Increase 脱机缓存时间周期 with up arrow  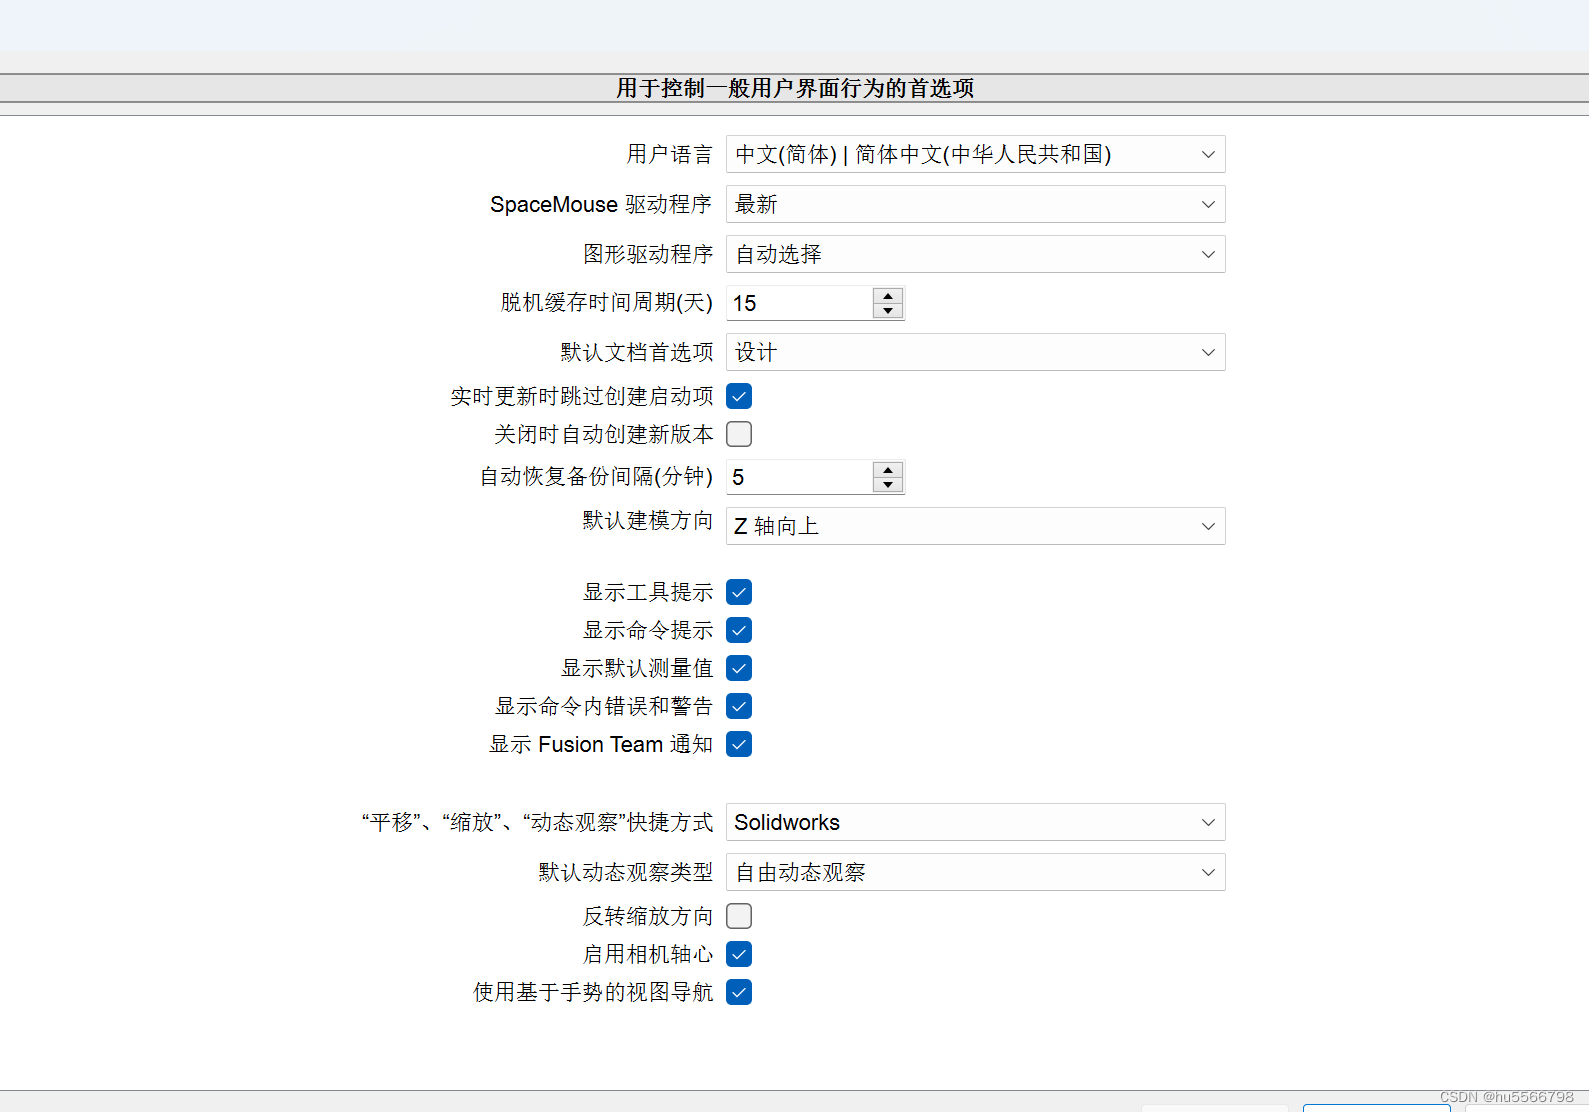coord(888,296)
